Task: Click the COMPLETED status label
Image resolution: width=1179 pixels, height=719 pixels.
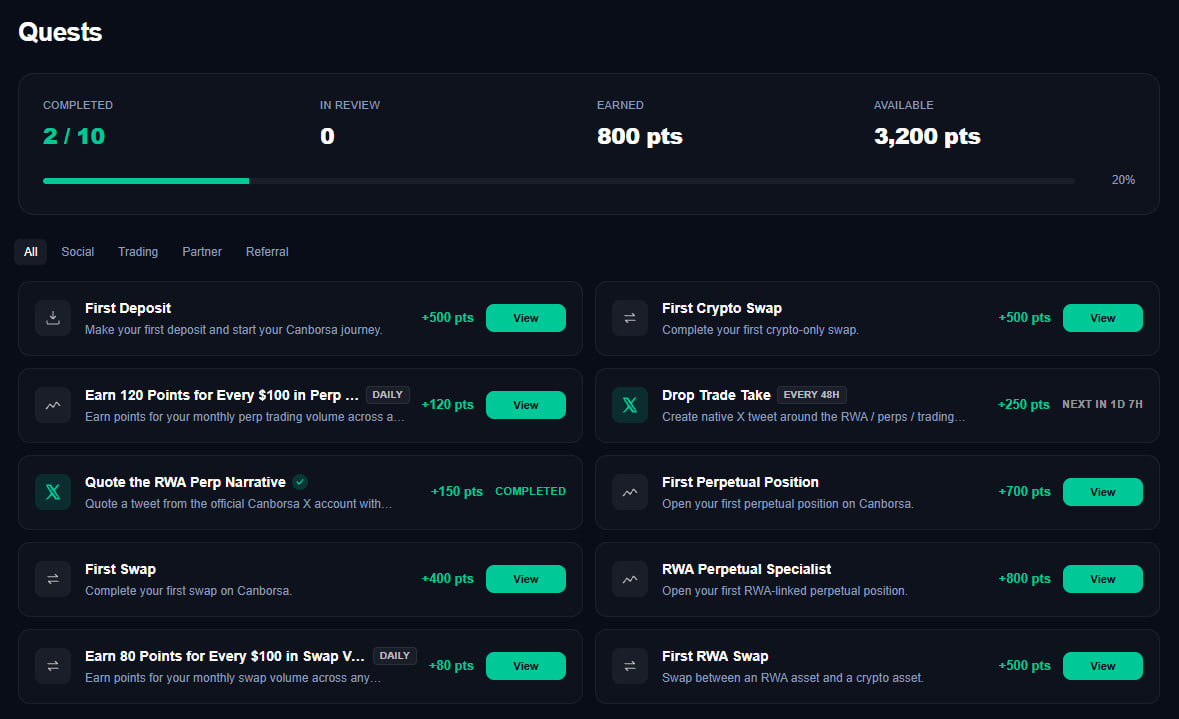Action: coord(530,491)
